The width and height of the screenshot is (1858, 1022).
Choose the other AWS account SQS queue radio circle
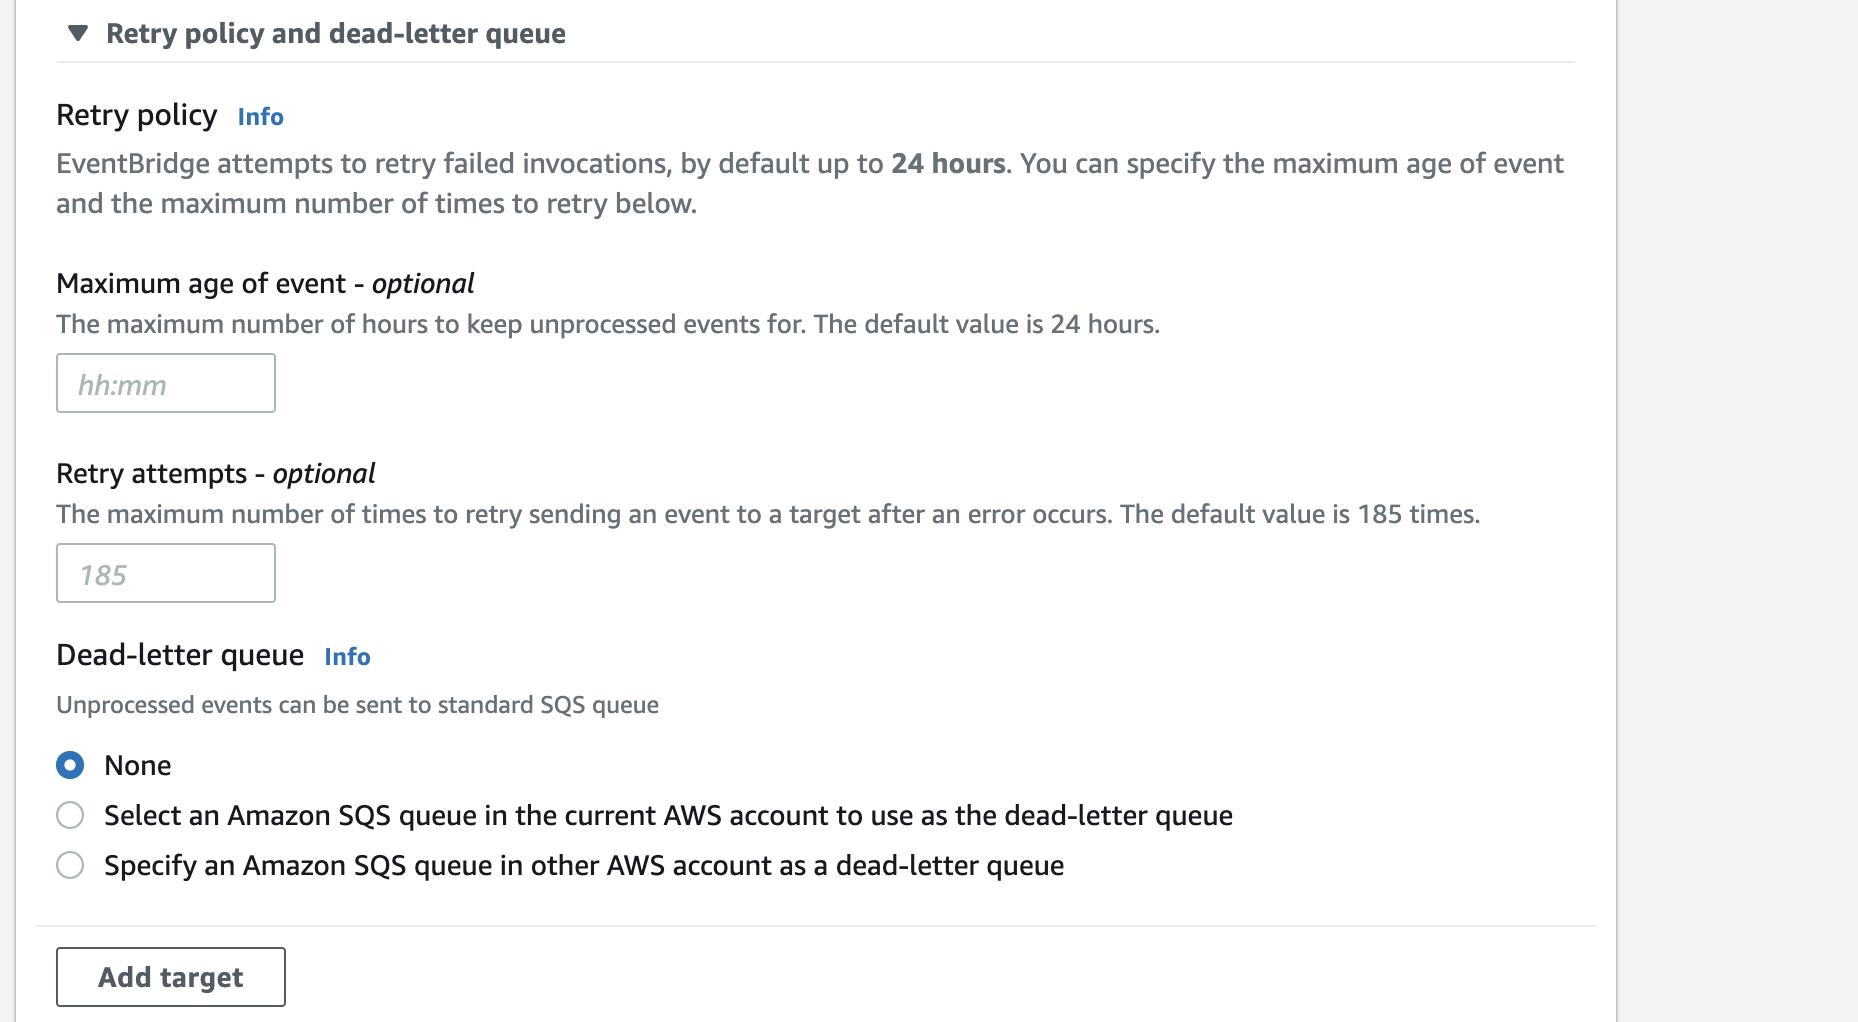(70, 866)
